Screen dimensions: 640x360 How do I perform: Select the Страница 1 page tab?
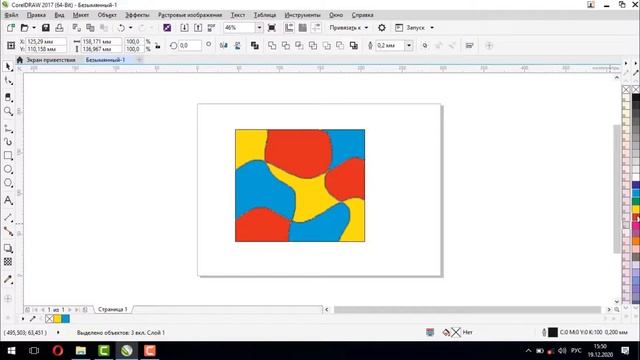[x=113, y=309]
